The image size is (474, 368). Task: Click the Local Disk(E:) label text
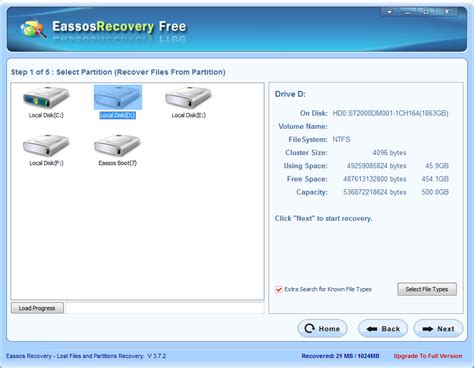tap(189, 115)
